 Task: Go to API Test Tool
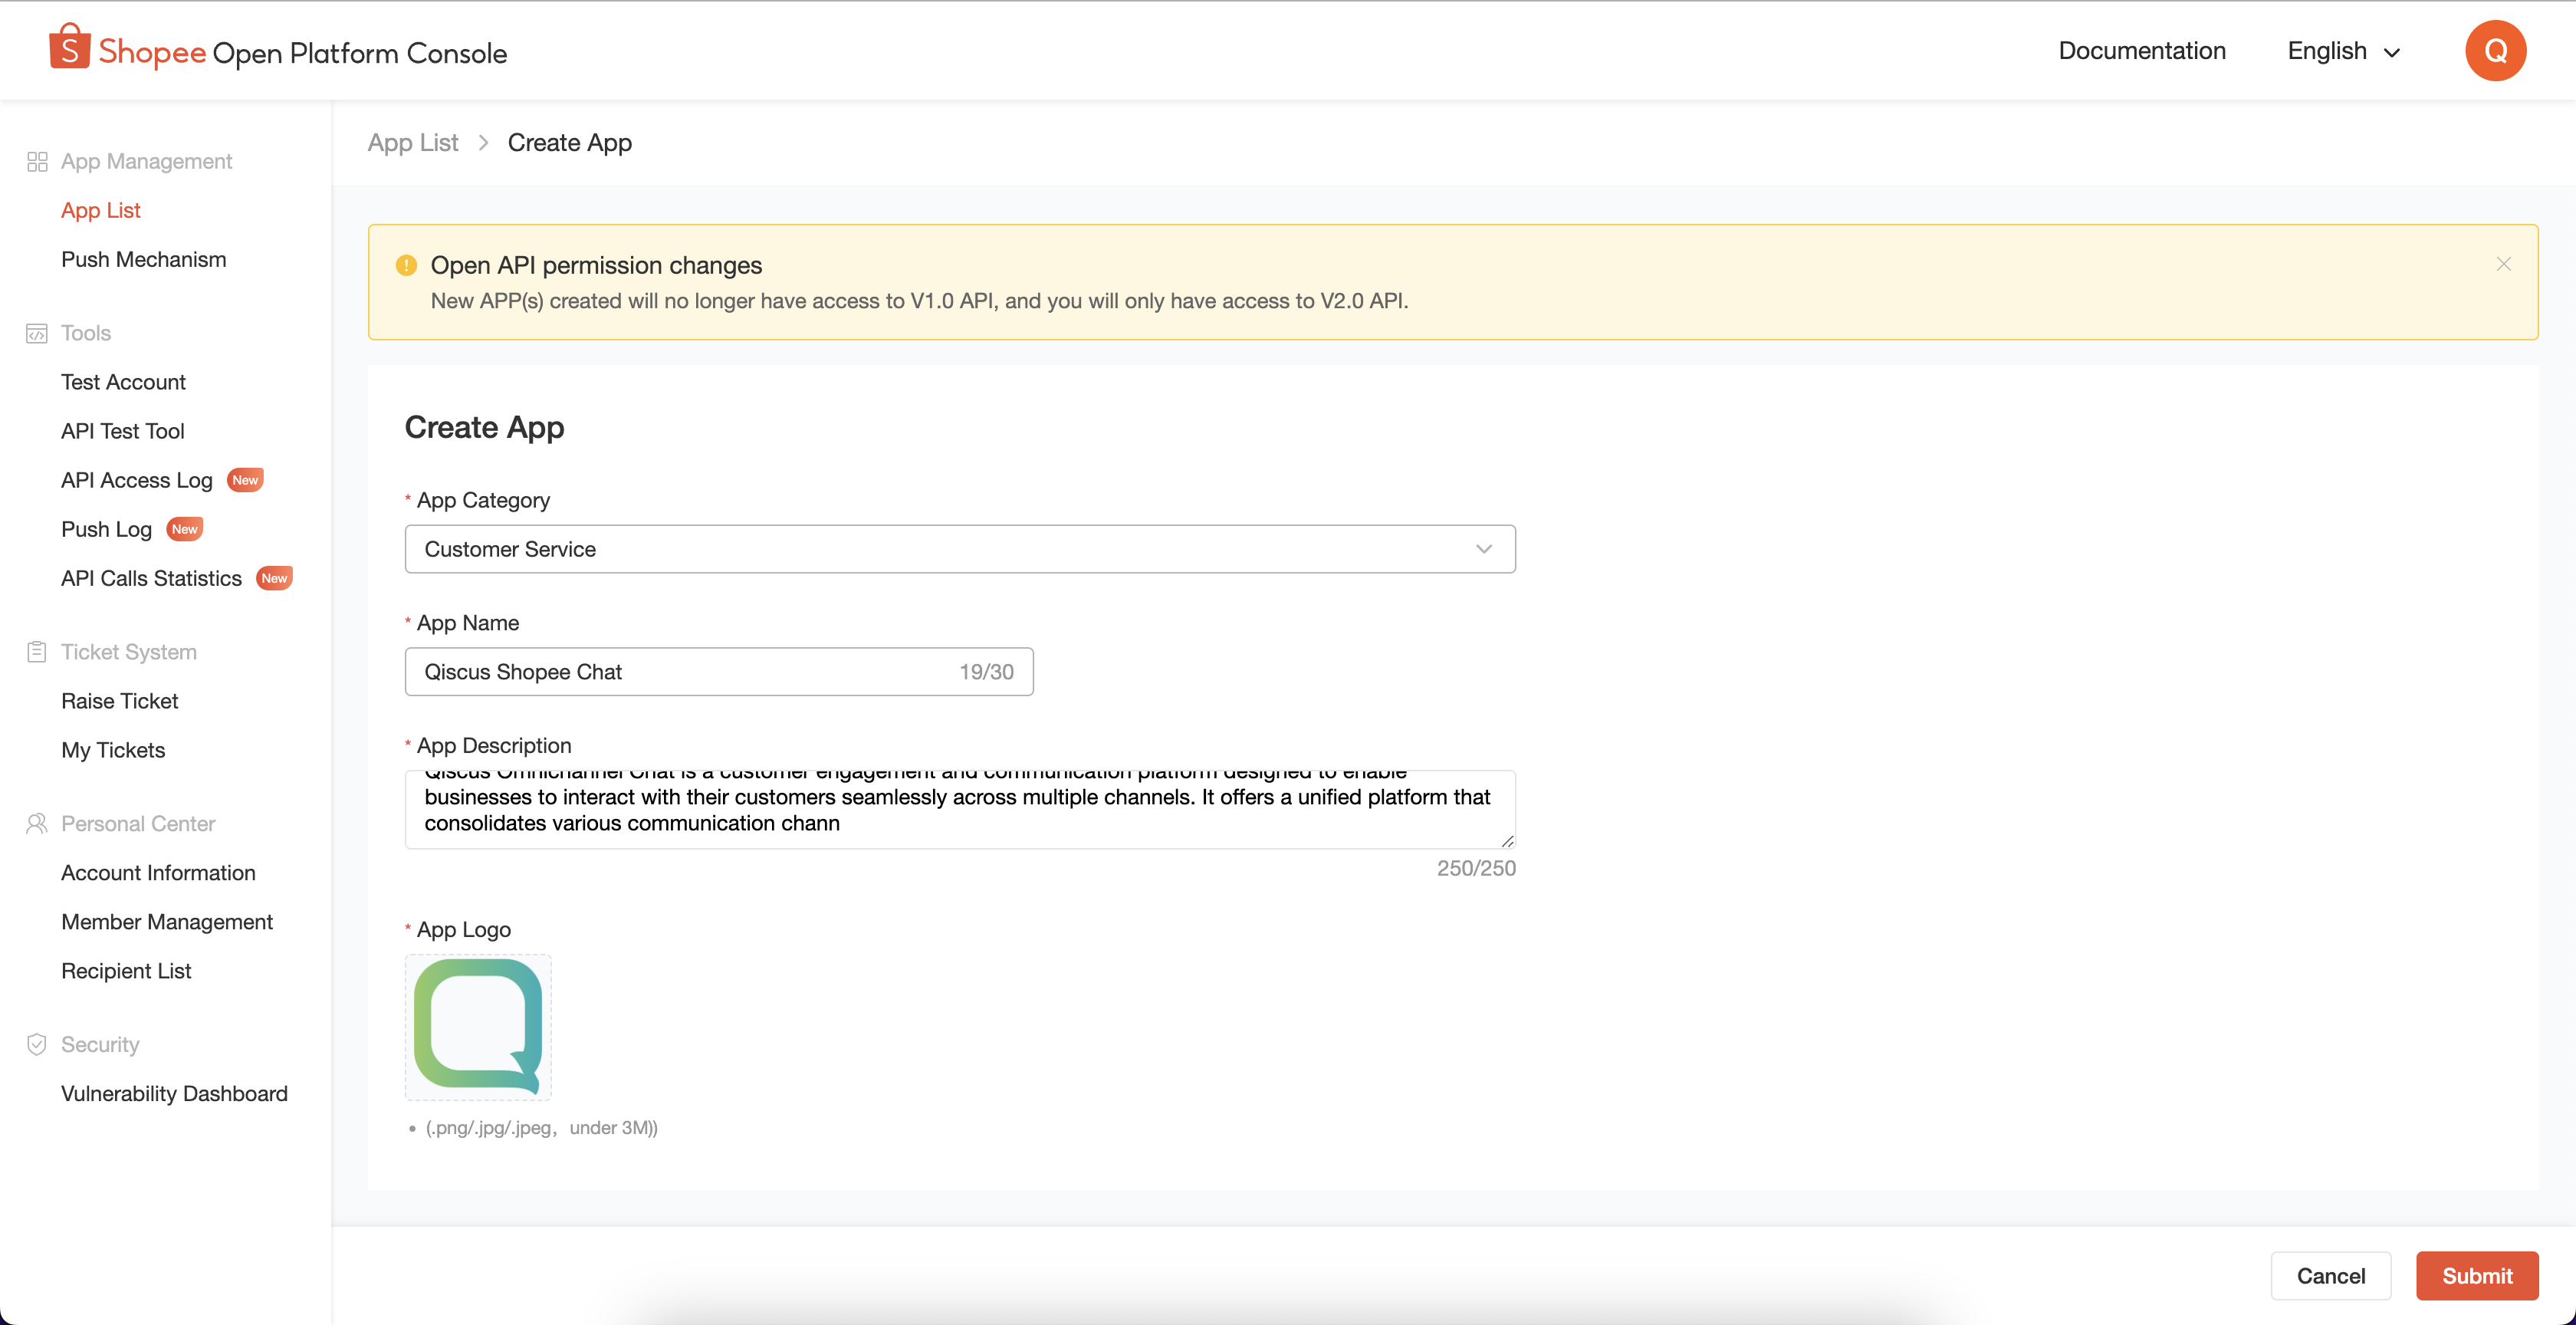(122, 431)
